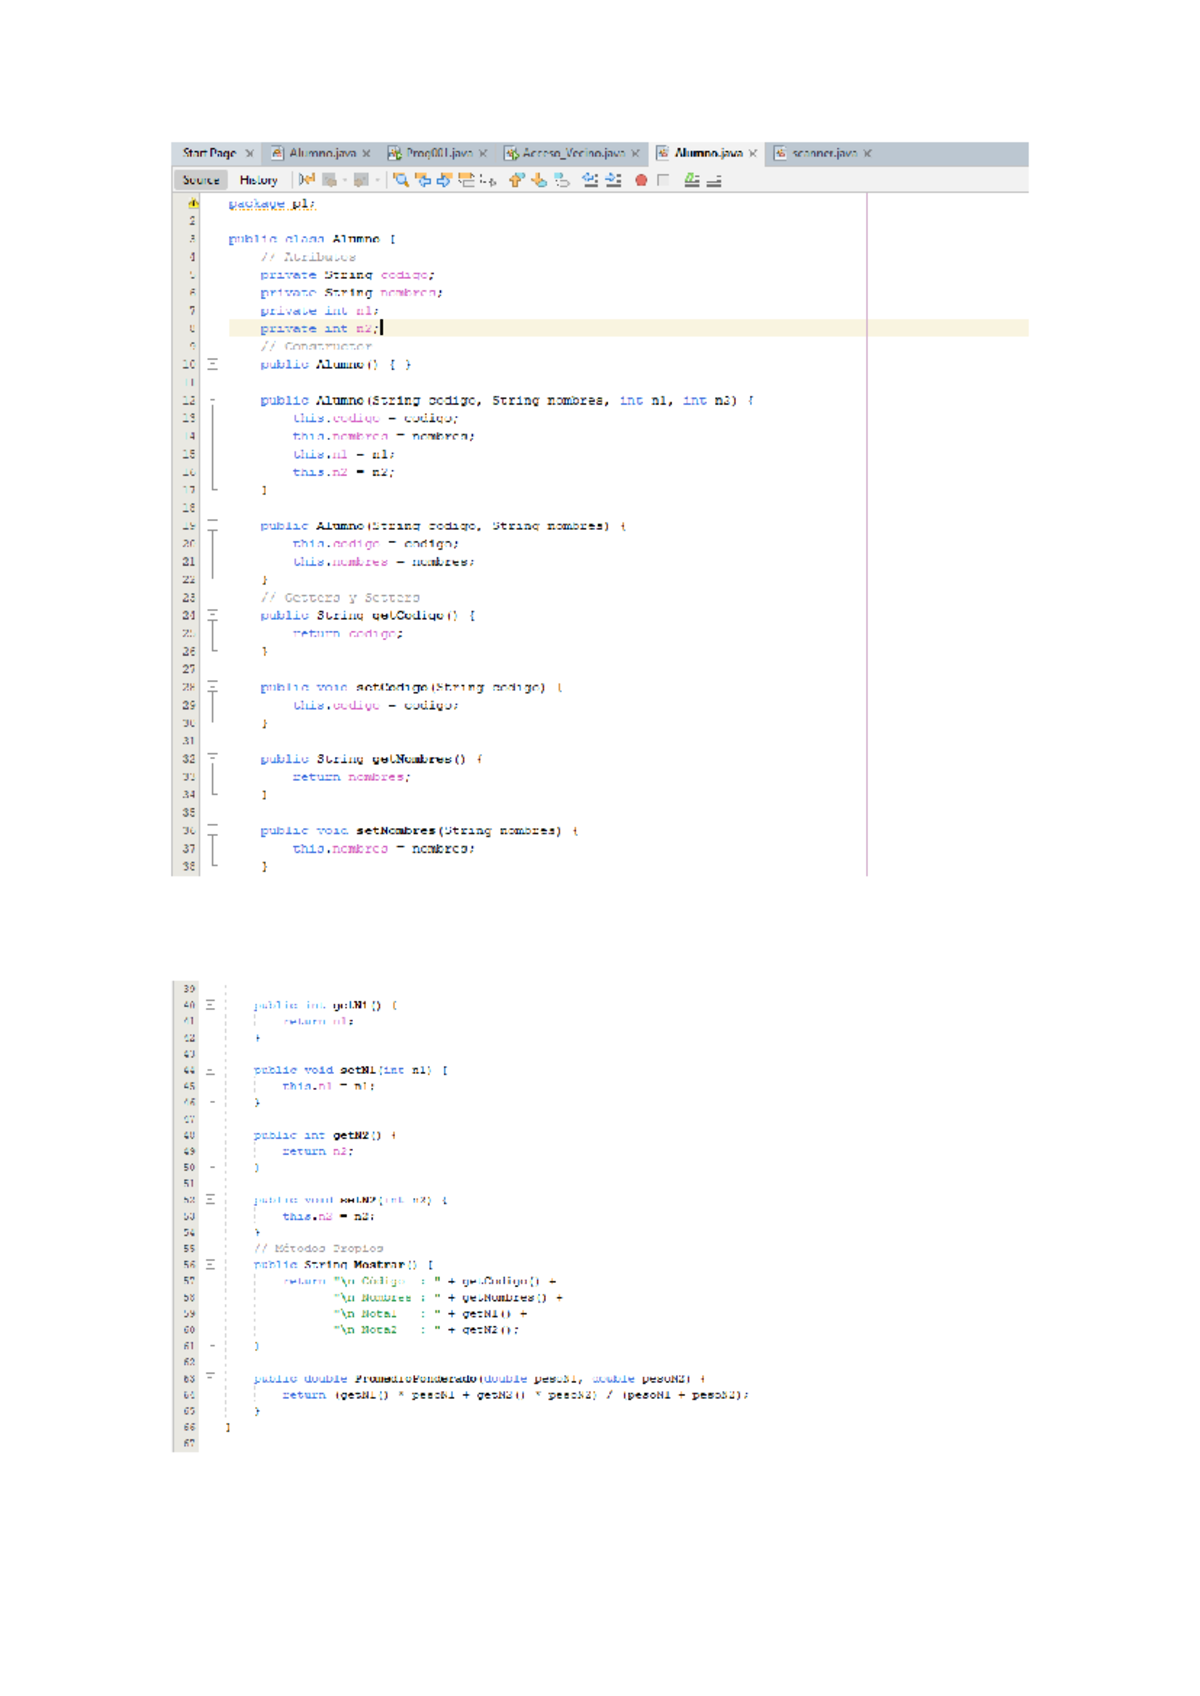Jump to the last edit location icon
This screenshot has height=1696, width=1200.
306,180
